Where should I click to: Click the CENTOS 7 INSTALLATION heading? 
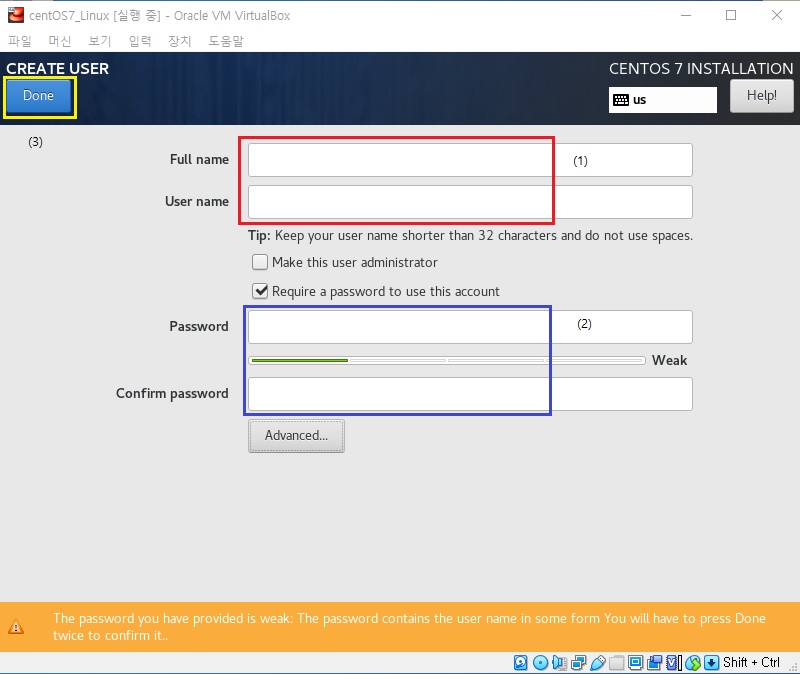[x=701, y=68]
